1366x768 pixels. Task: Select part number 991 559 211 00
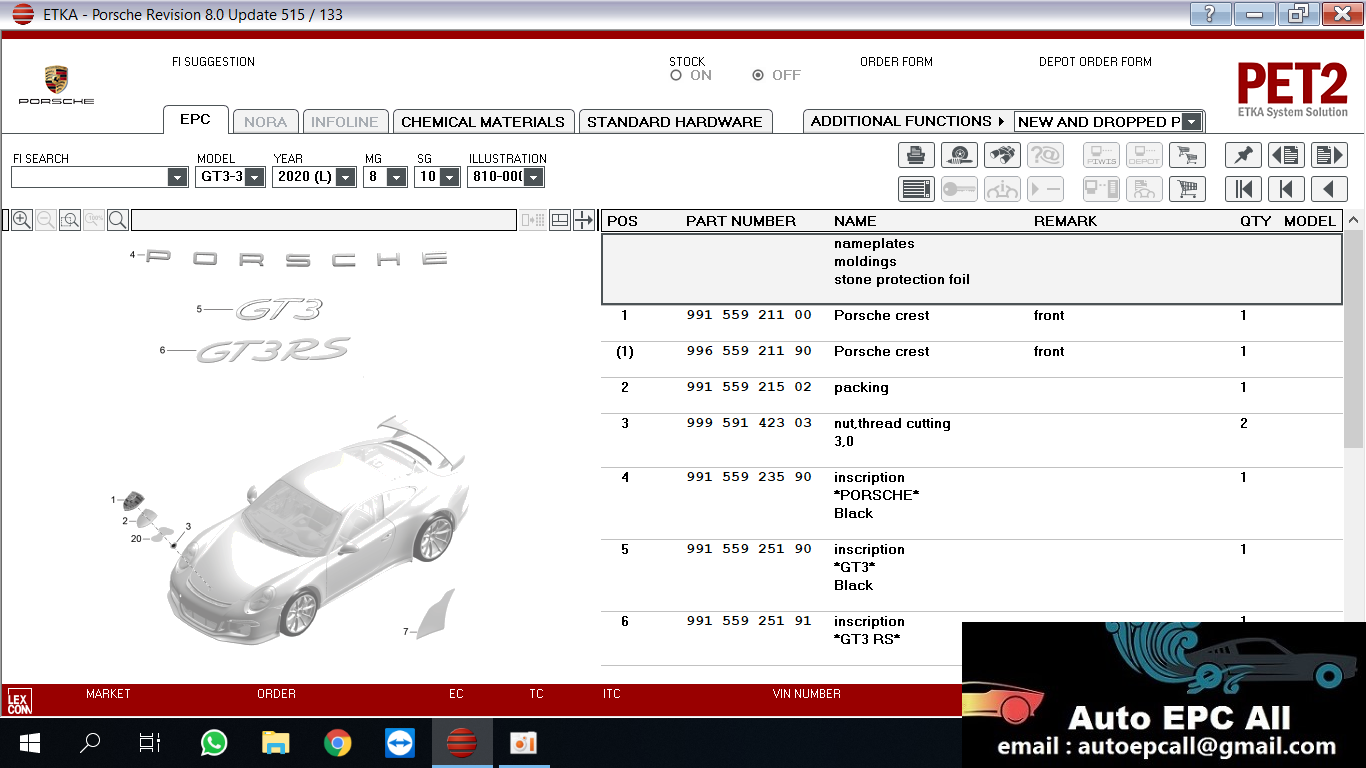pyautogui.click(x=749, y=316)
